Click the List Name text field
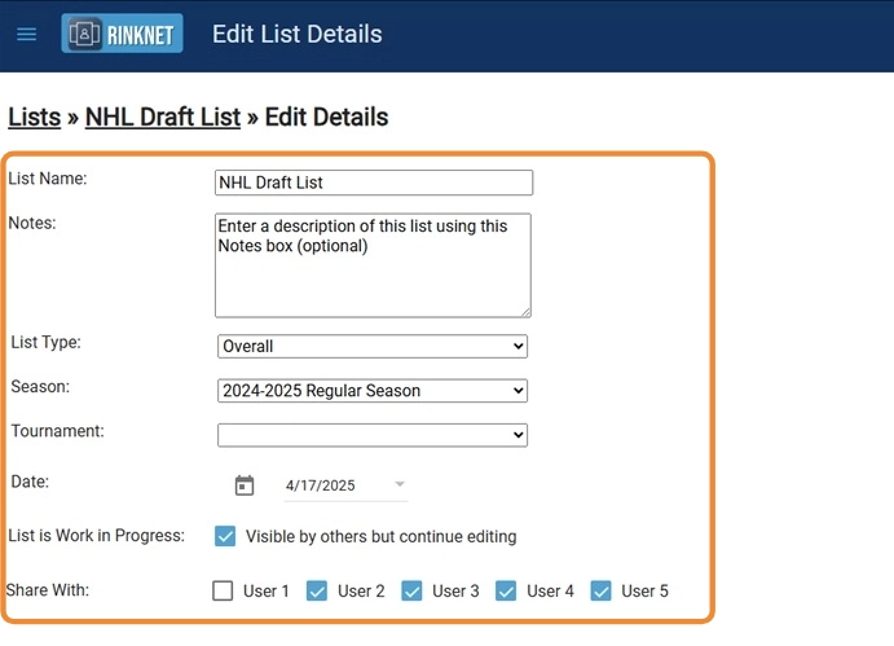The image size is (894, 646). point(373,183)
